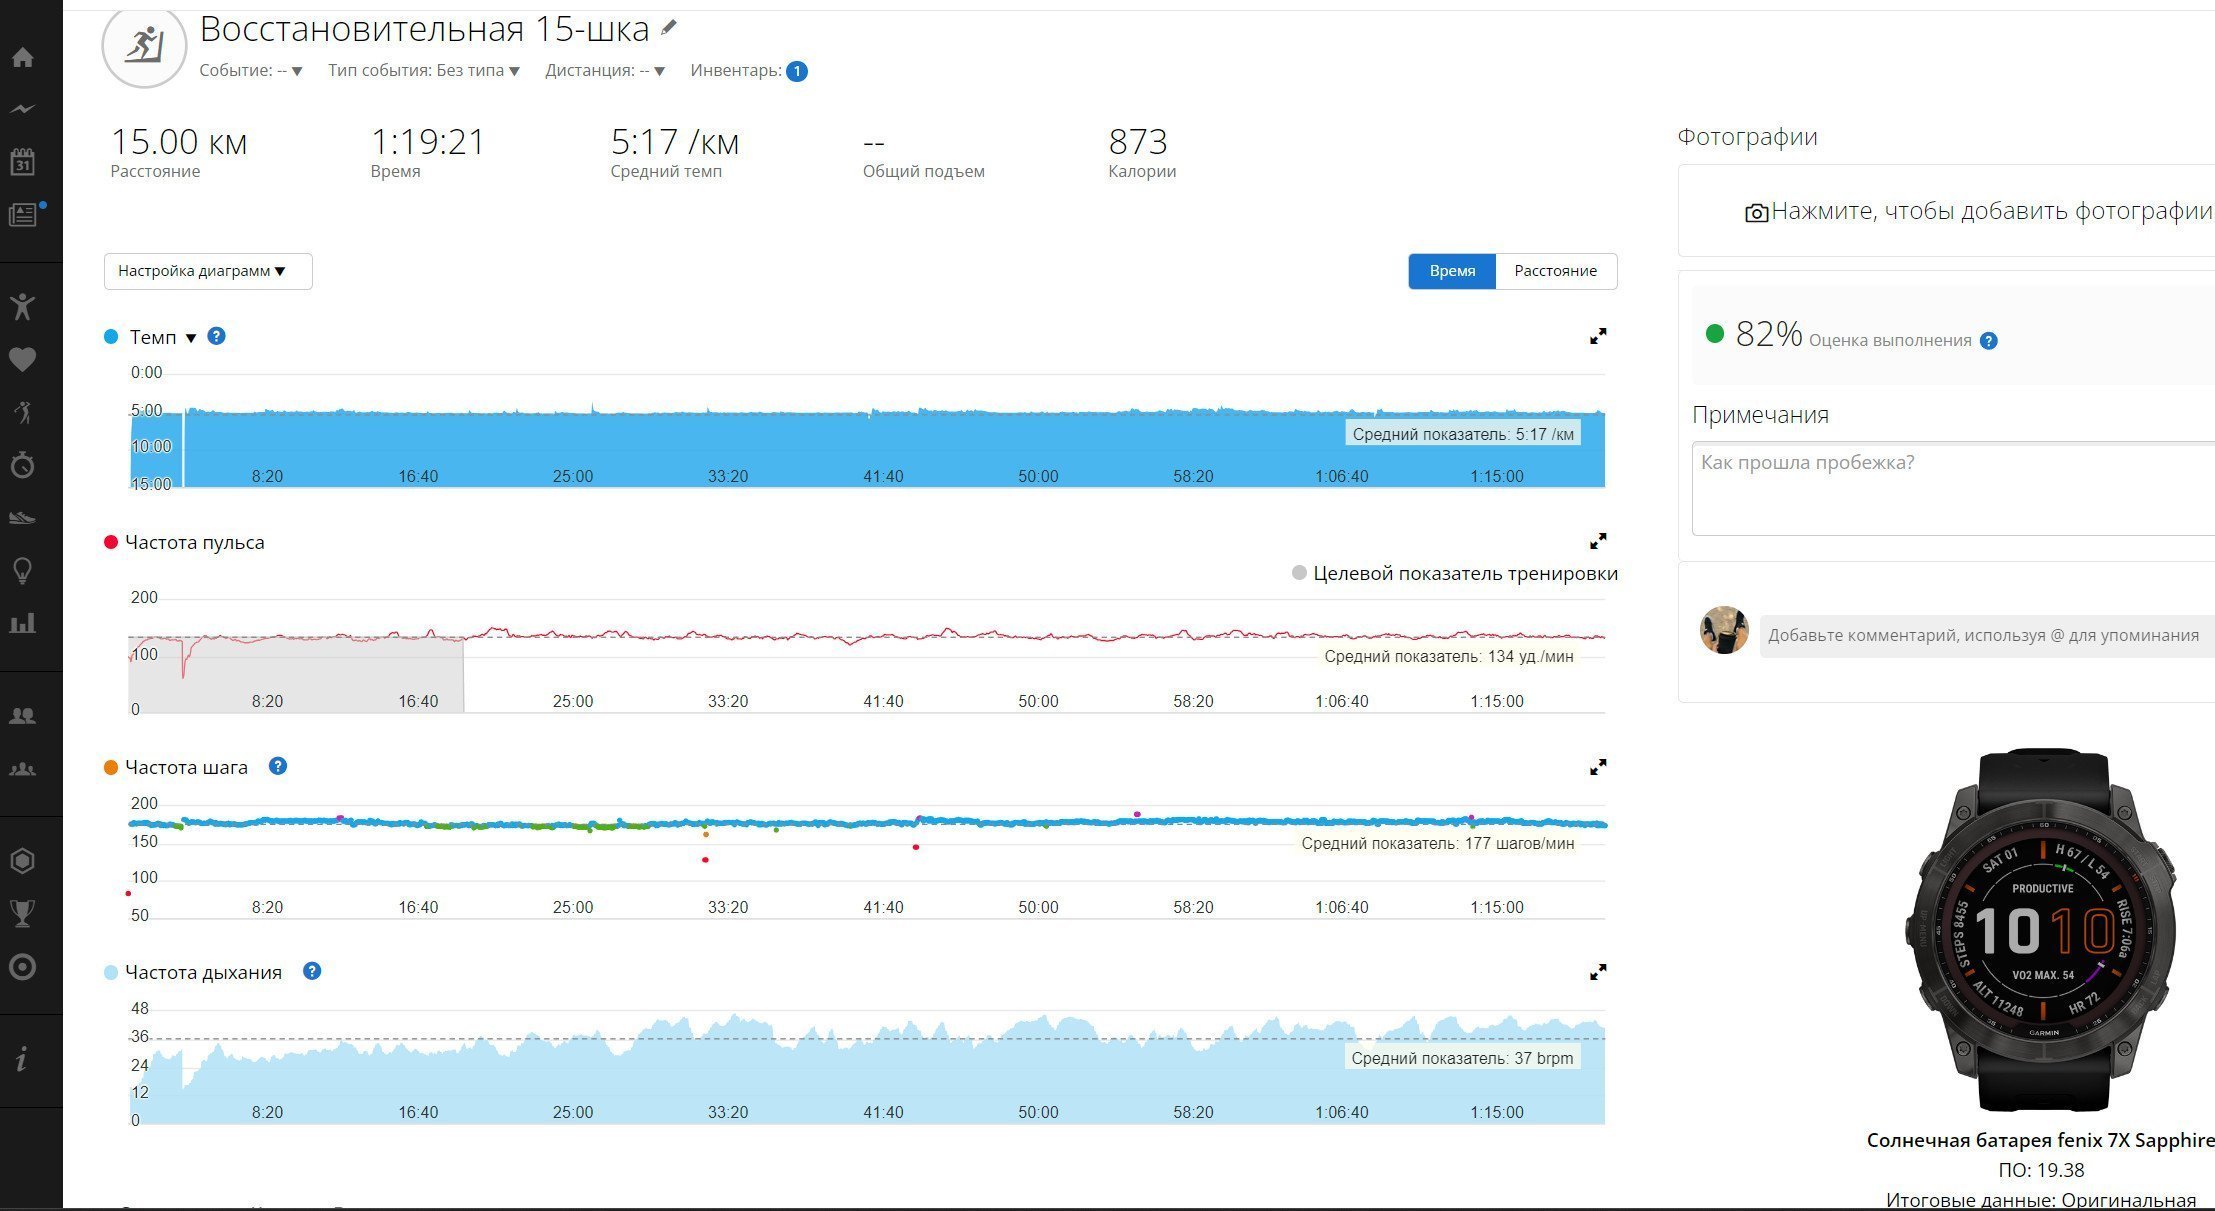The width and height of the screenshot is (2215, 1211).
Task: Open the Calendar icon in sidebar
Action: pyautogui.click(x=22, y=162)
